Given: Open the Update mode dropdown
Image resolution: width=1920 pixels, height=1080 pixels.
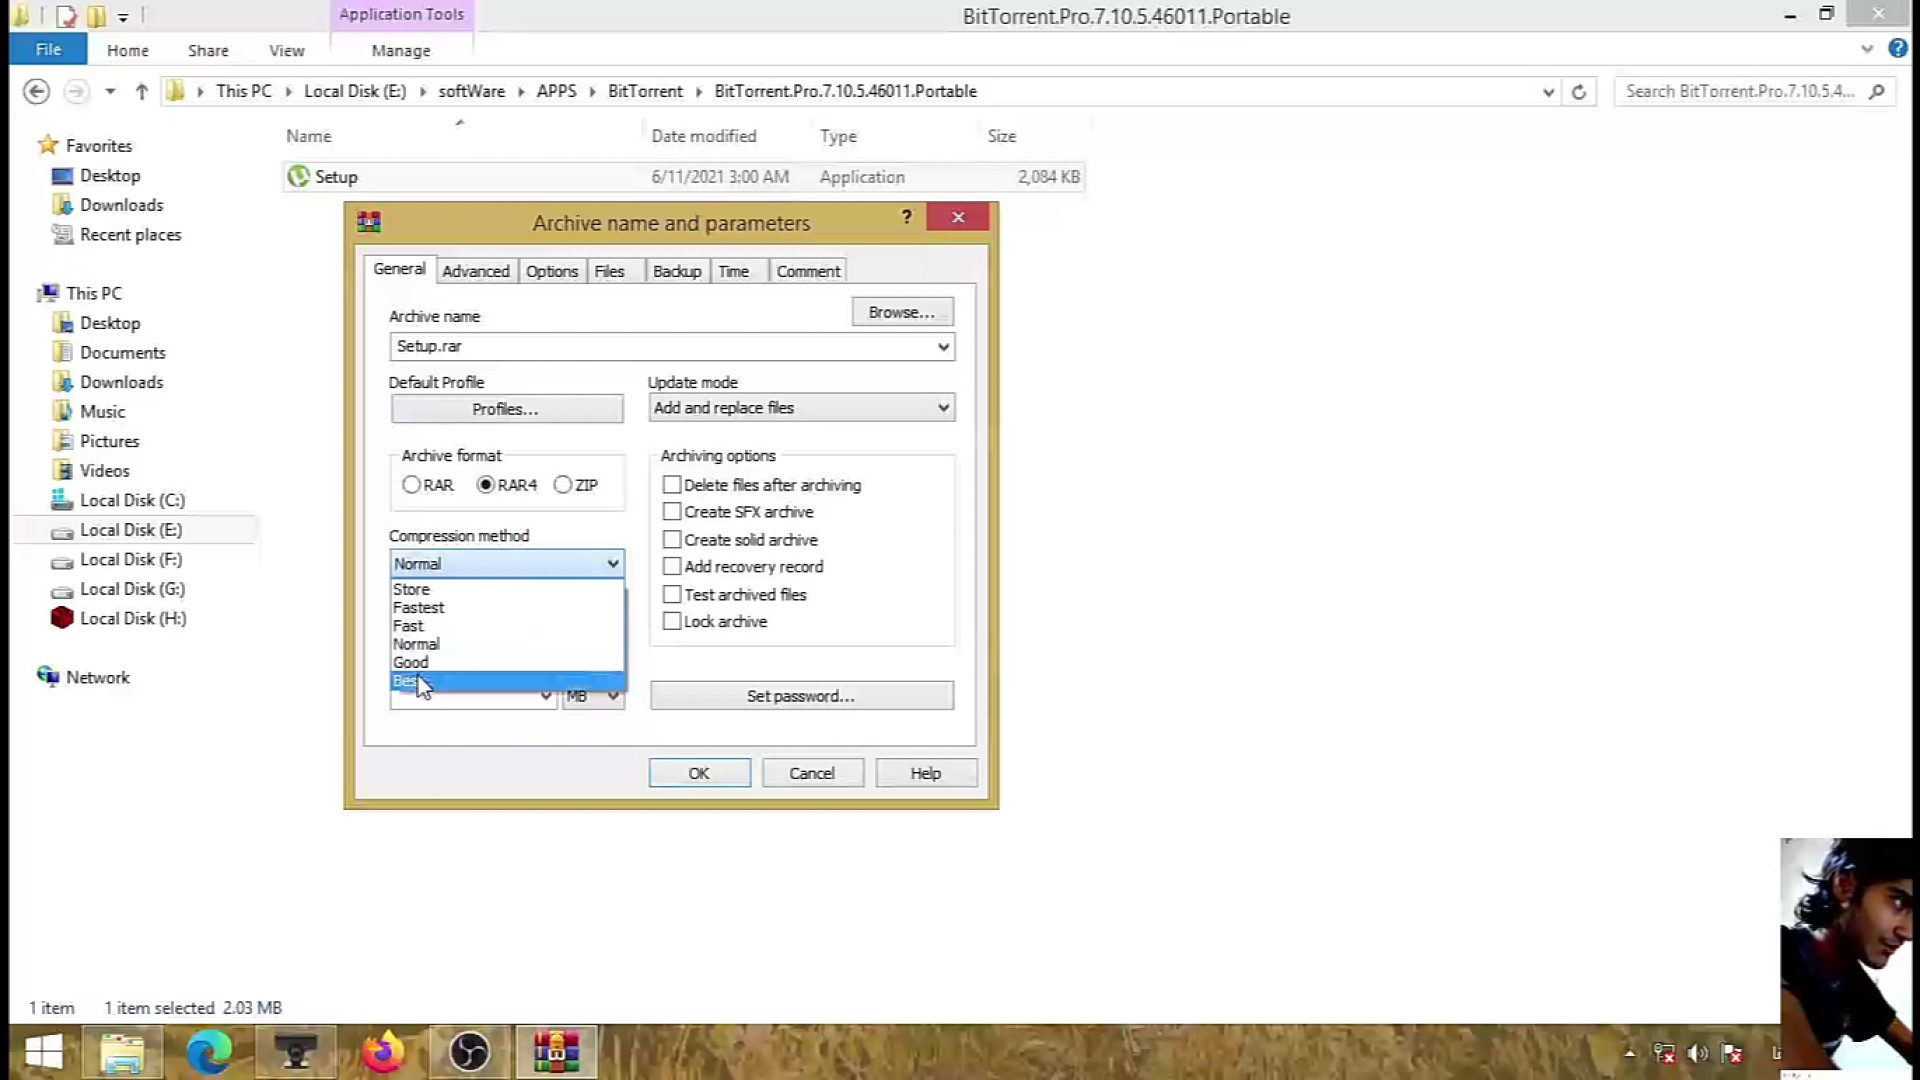Looking at the screenshot, I should pos(801,408).
